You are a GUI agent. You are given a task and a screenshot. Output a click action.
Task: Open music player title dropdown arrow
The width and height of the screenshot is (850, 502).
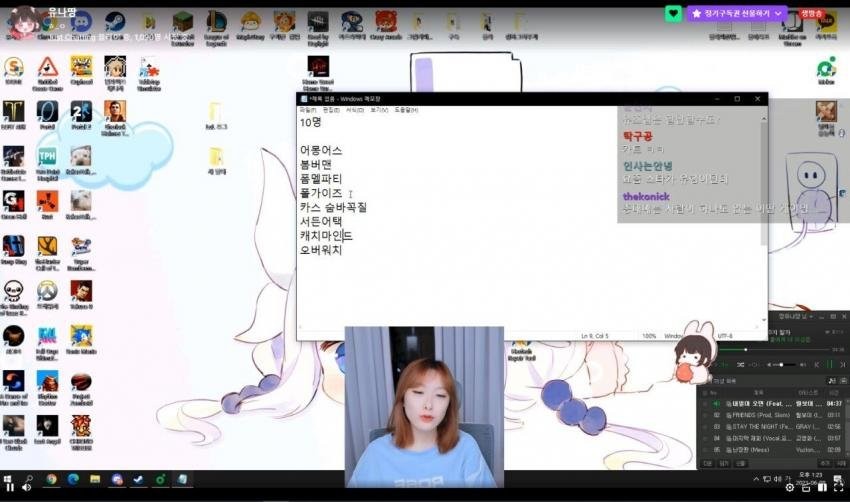click(x=812, y=316)
